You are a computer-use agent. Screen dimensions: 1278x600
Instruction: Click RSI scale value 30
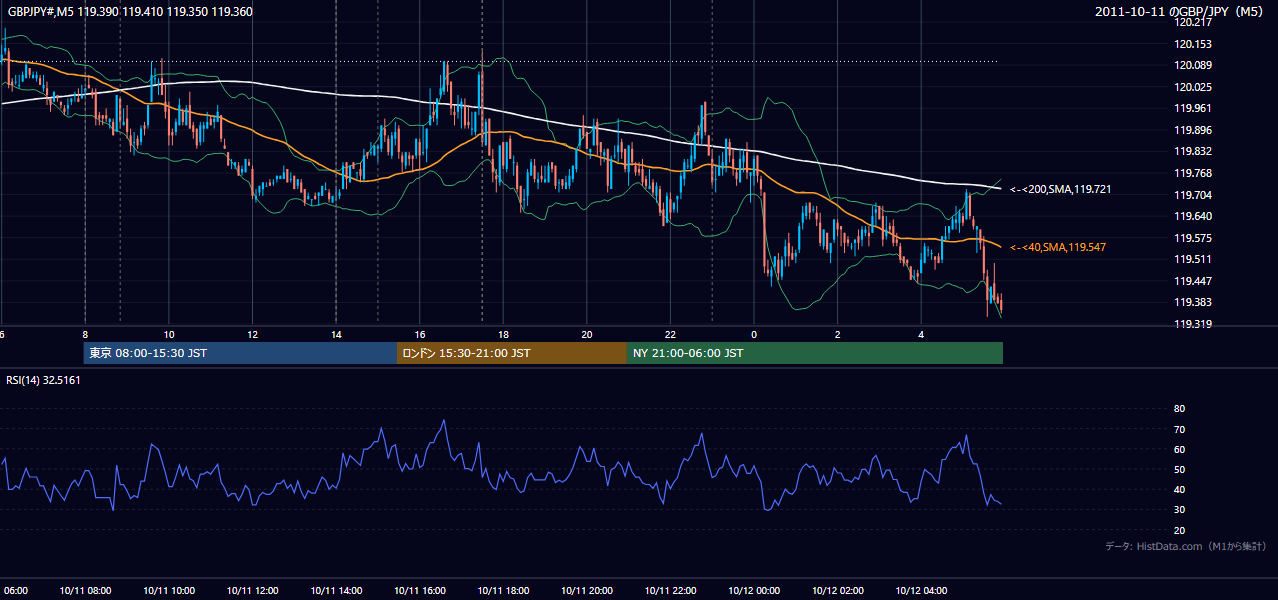pos(1179,510)
